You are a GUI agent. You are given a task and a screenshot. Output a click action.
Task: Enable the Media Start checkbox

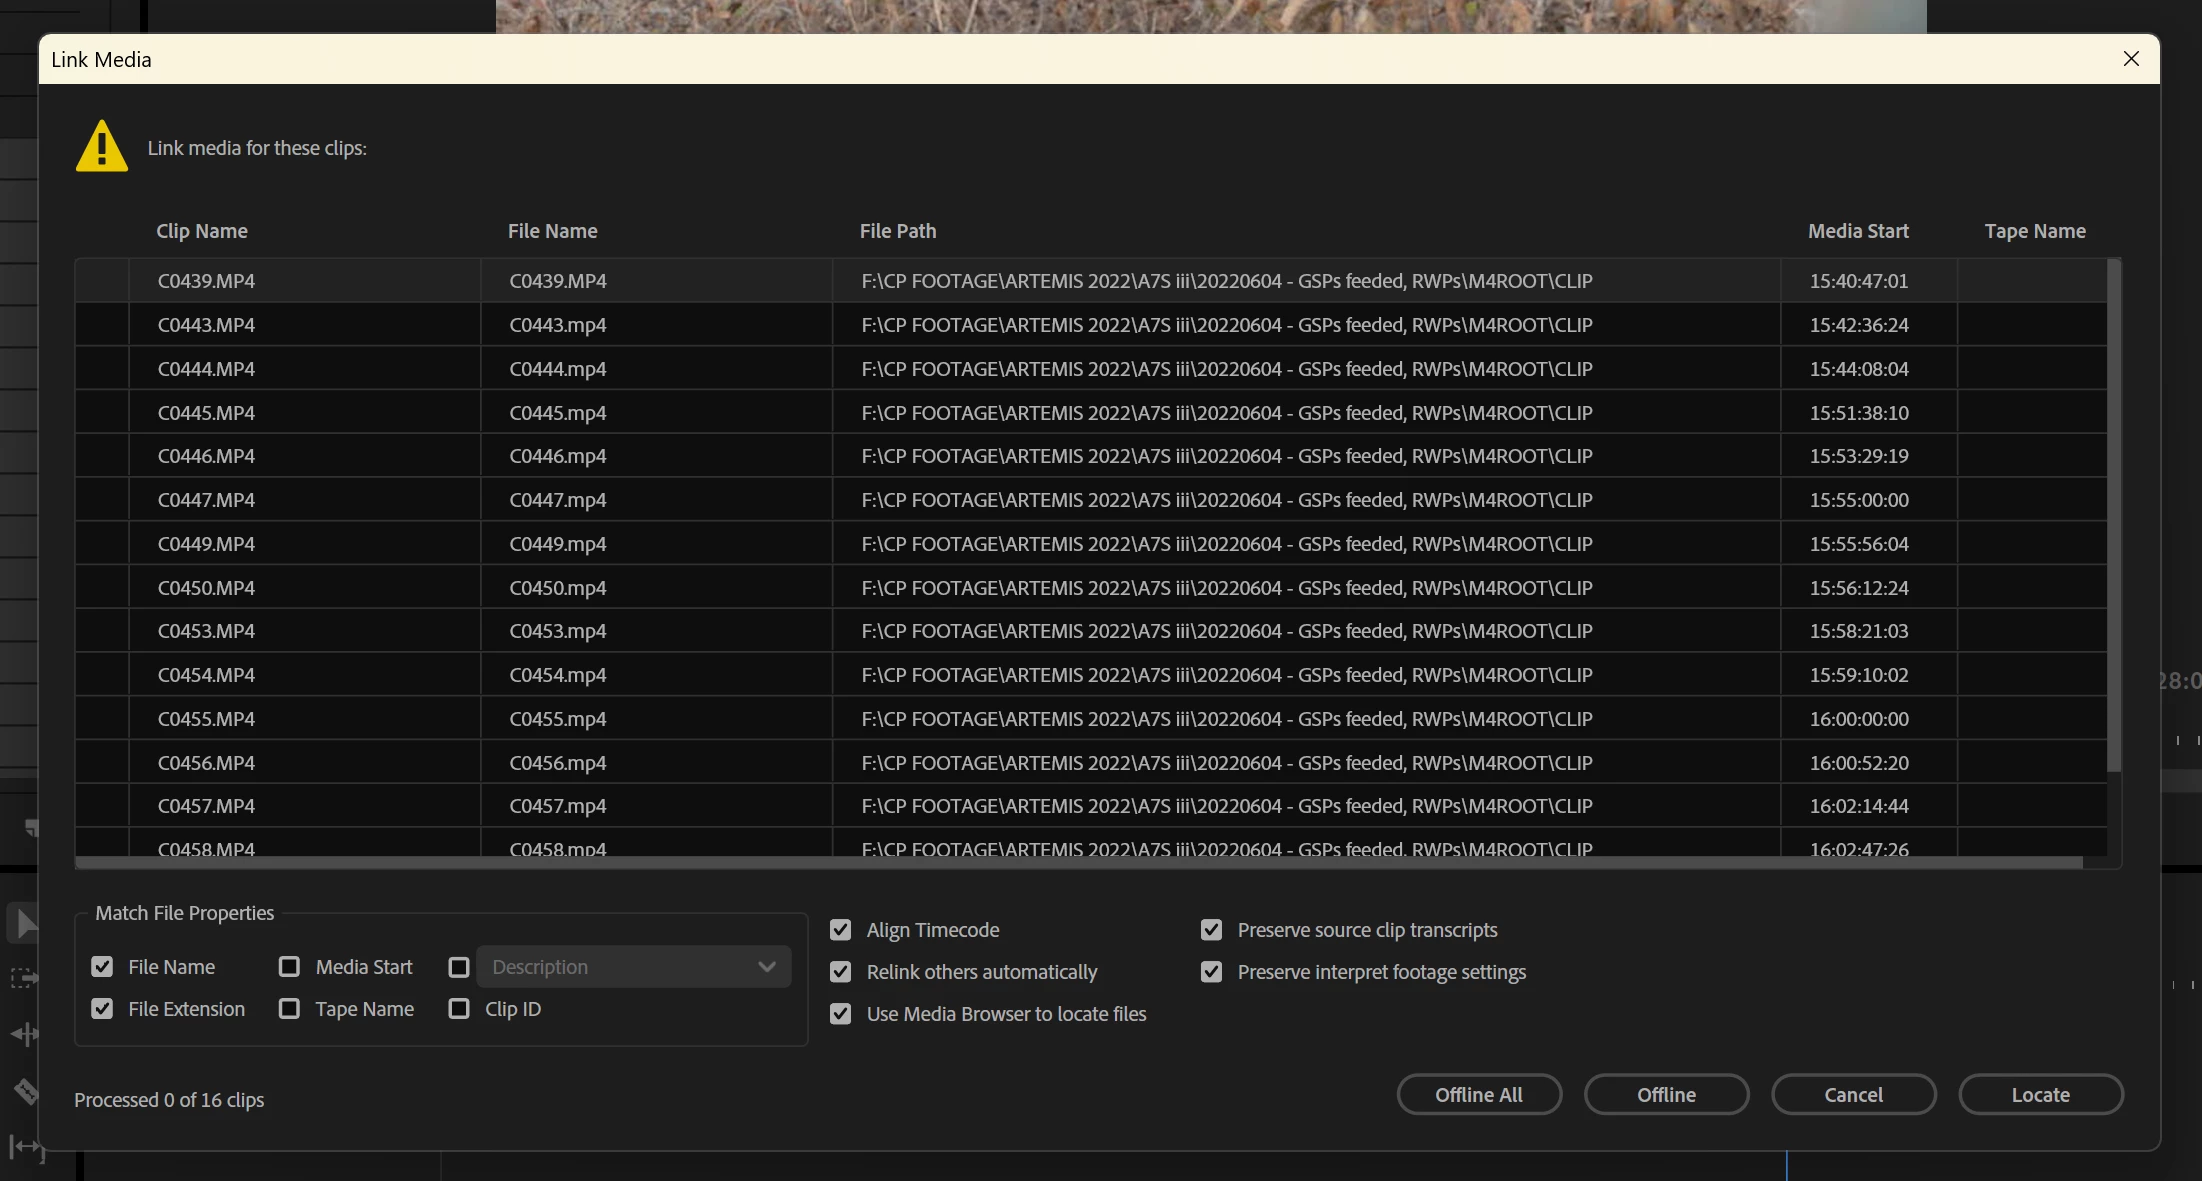(x=289, y=967)
